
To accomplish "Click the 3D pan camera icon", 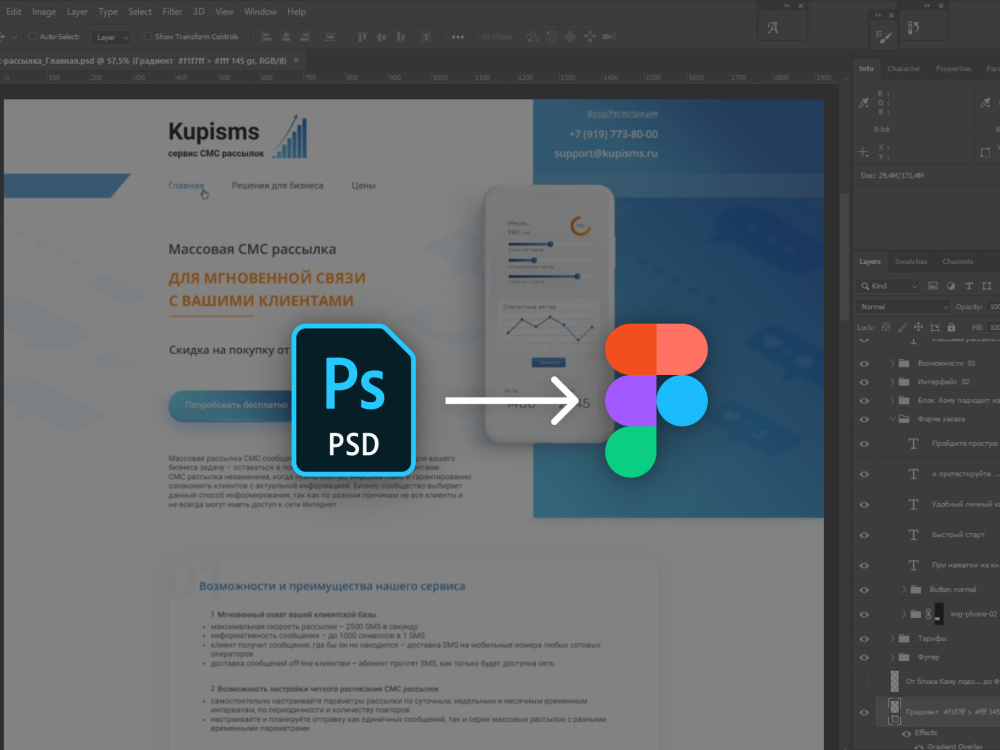I will tap(570, 37).
